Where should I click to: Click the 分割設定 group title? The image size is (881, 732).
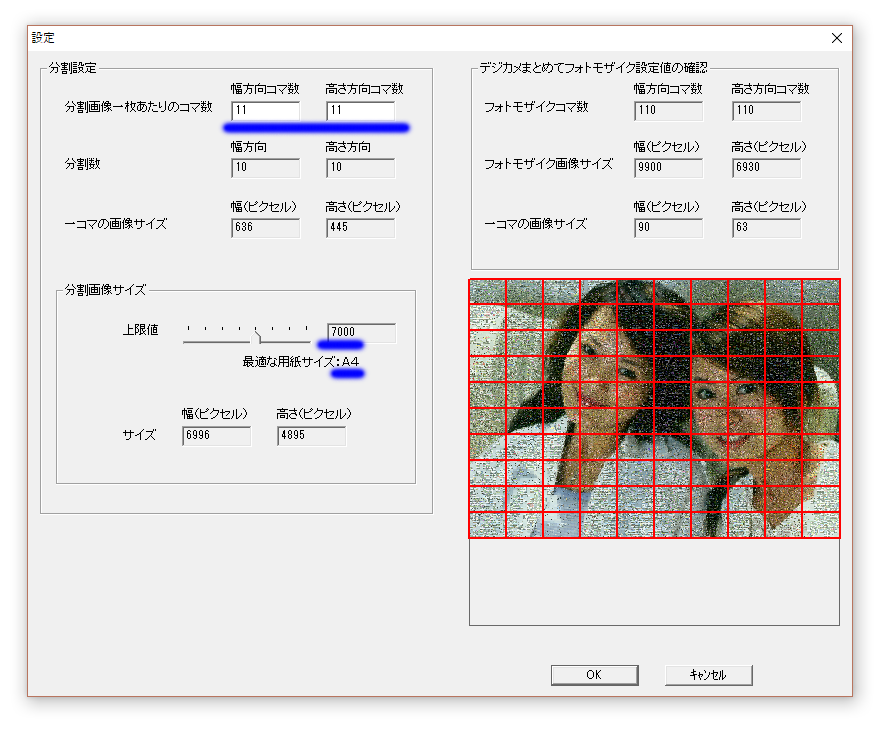(x=72, y=68)
